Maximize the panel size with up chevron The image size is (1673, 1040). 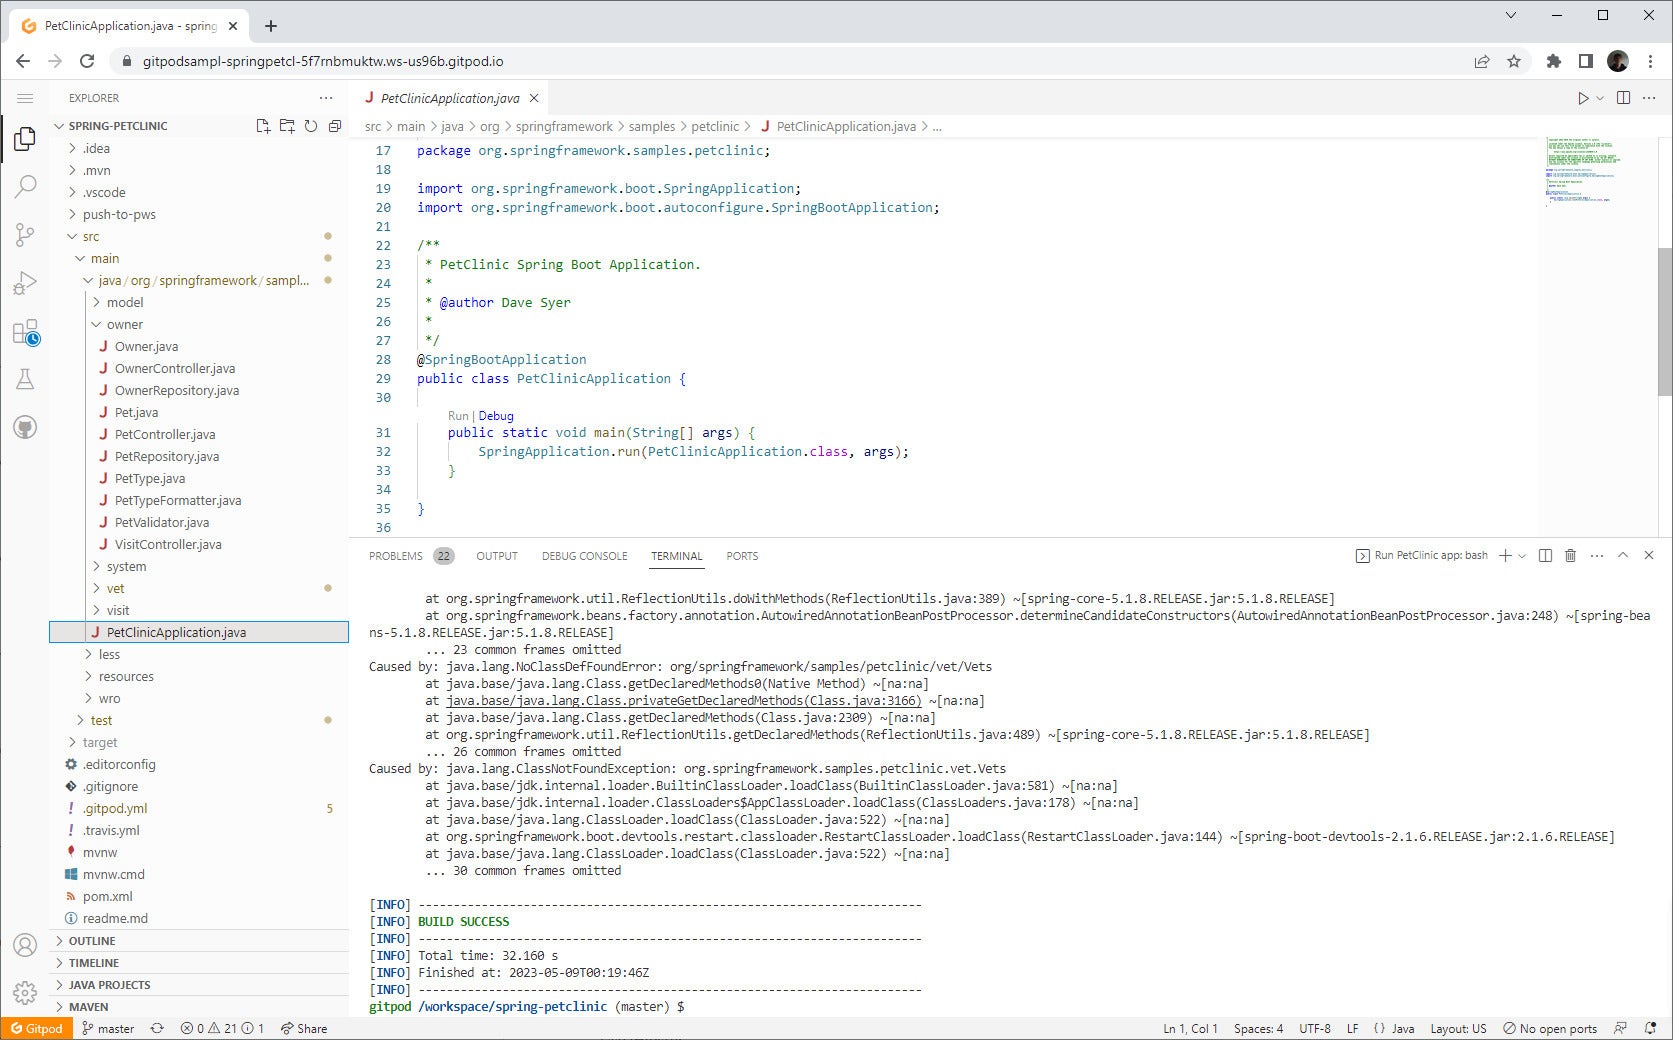point(1623,555)
